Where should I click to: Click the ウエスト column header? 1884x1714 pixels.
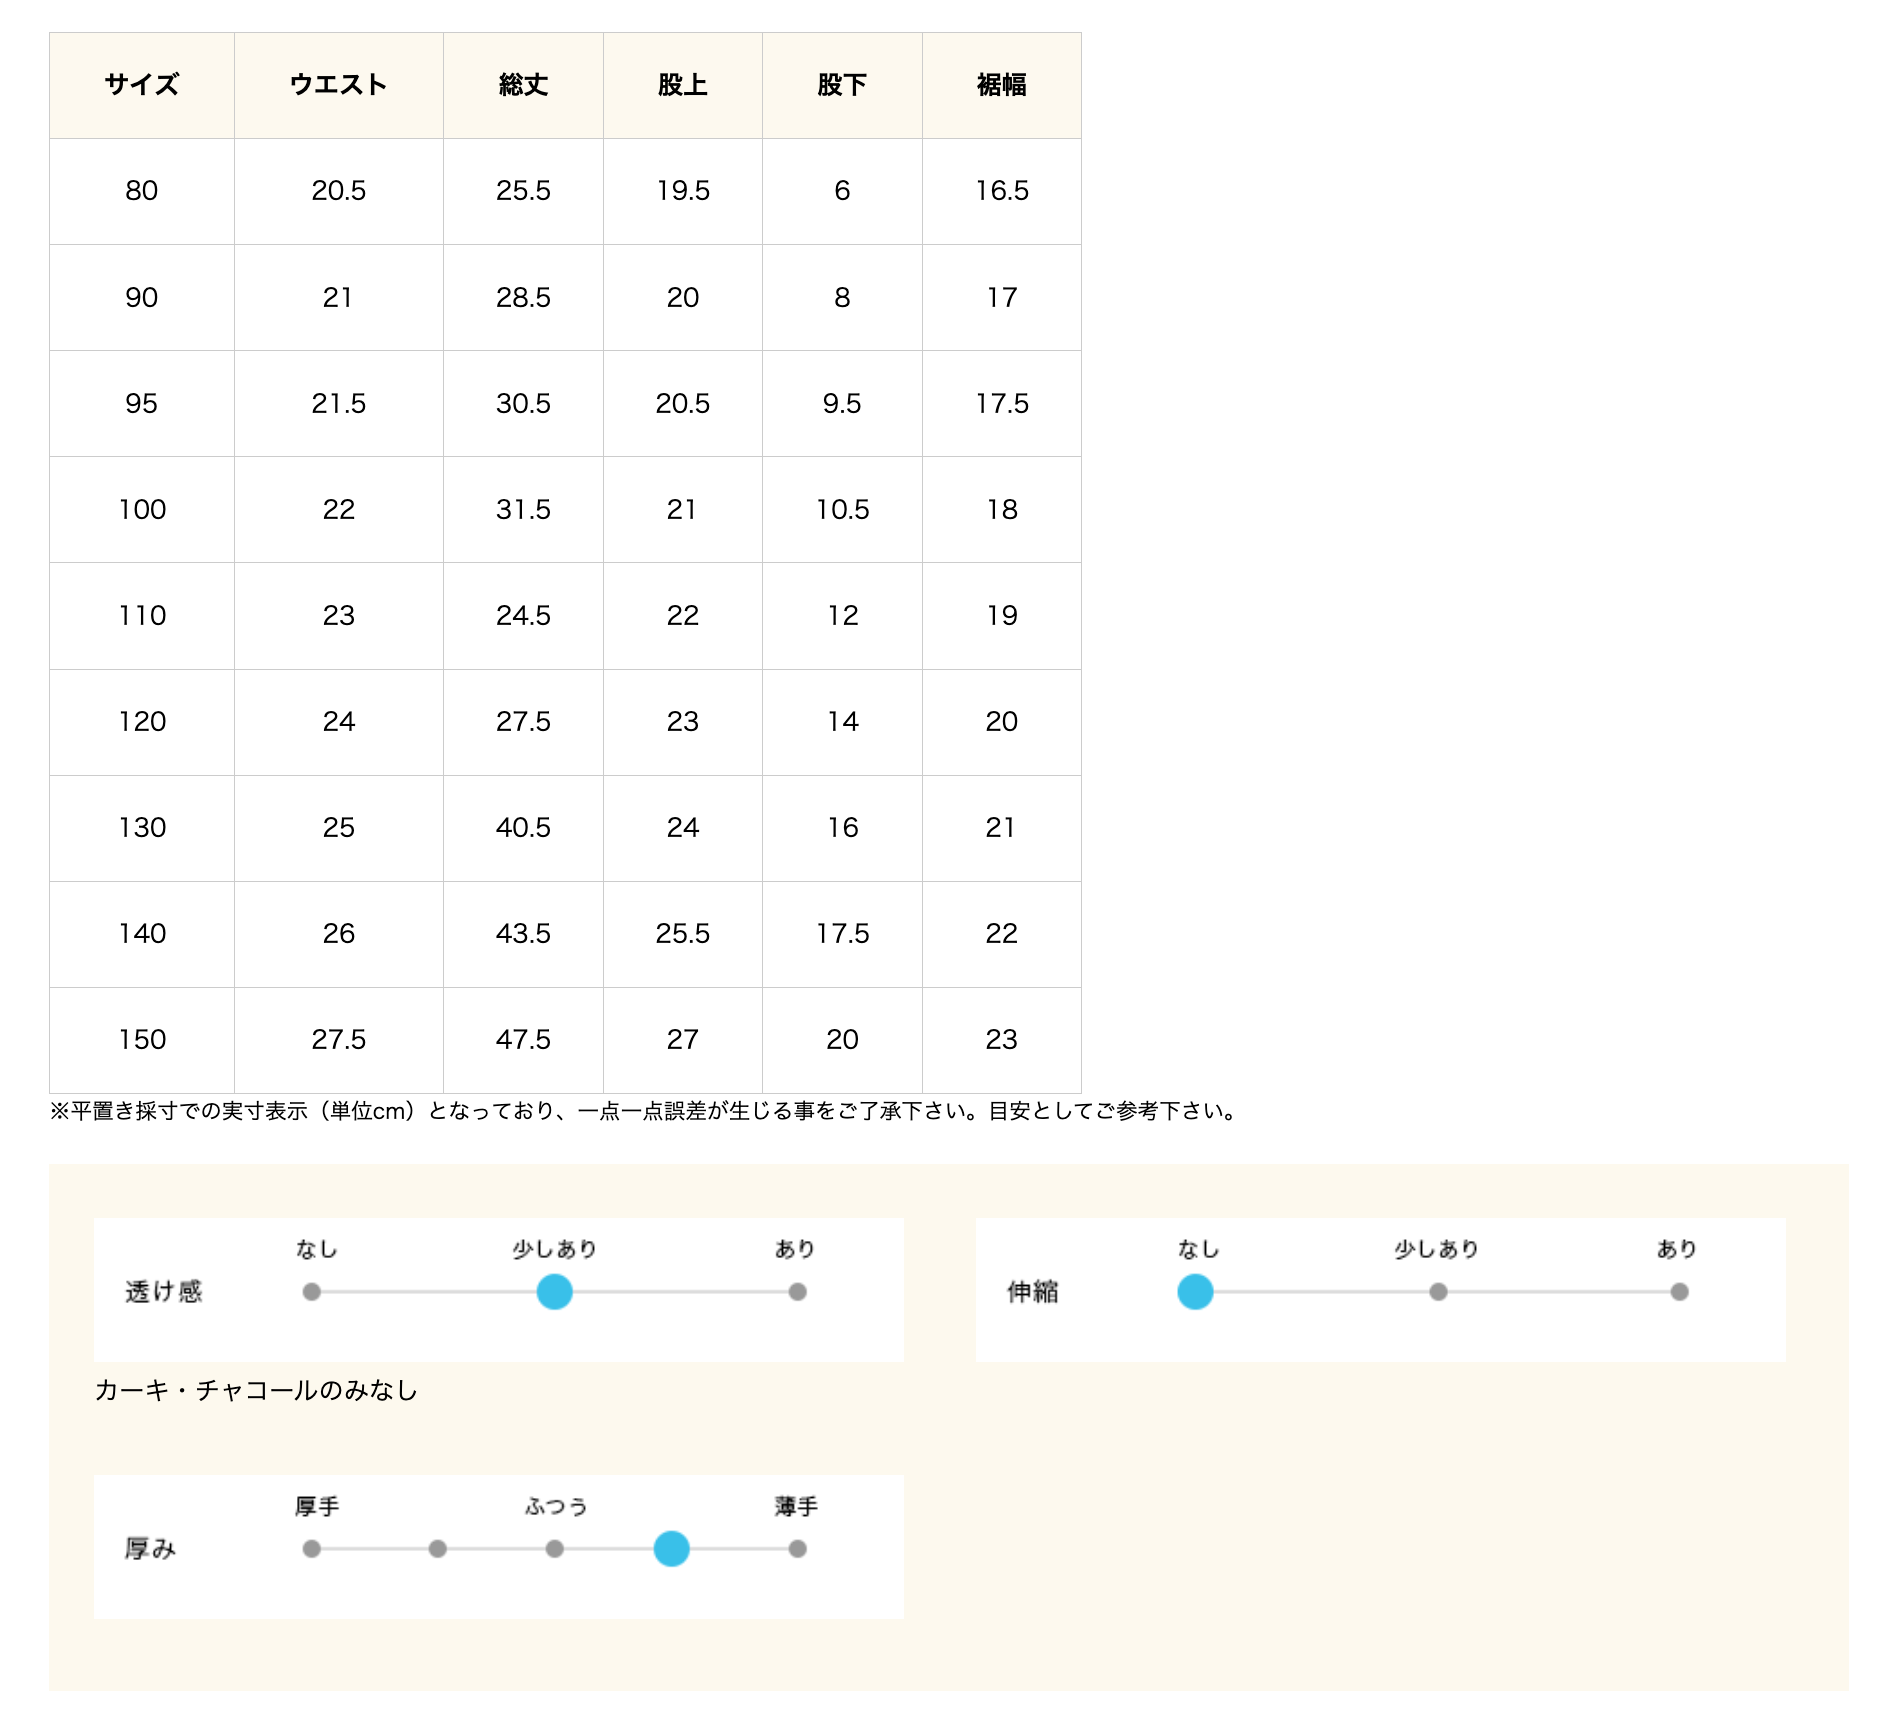click(338, 85)
